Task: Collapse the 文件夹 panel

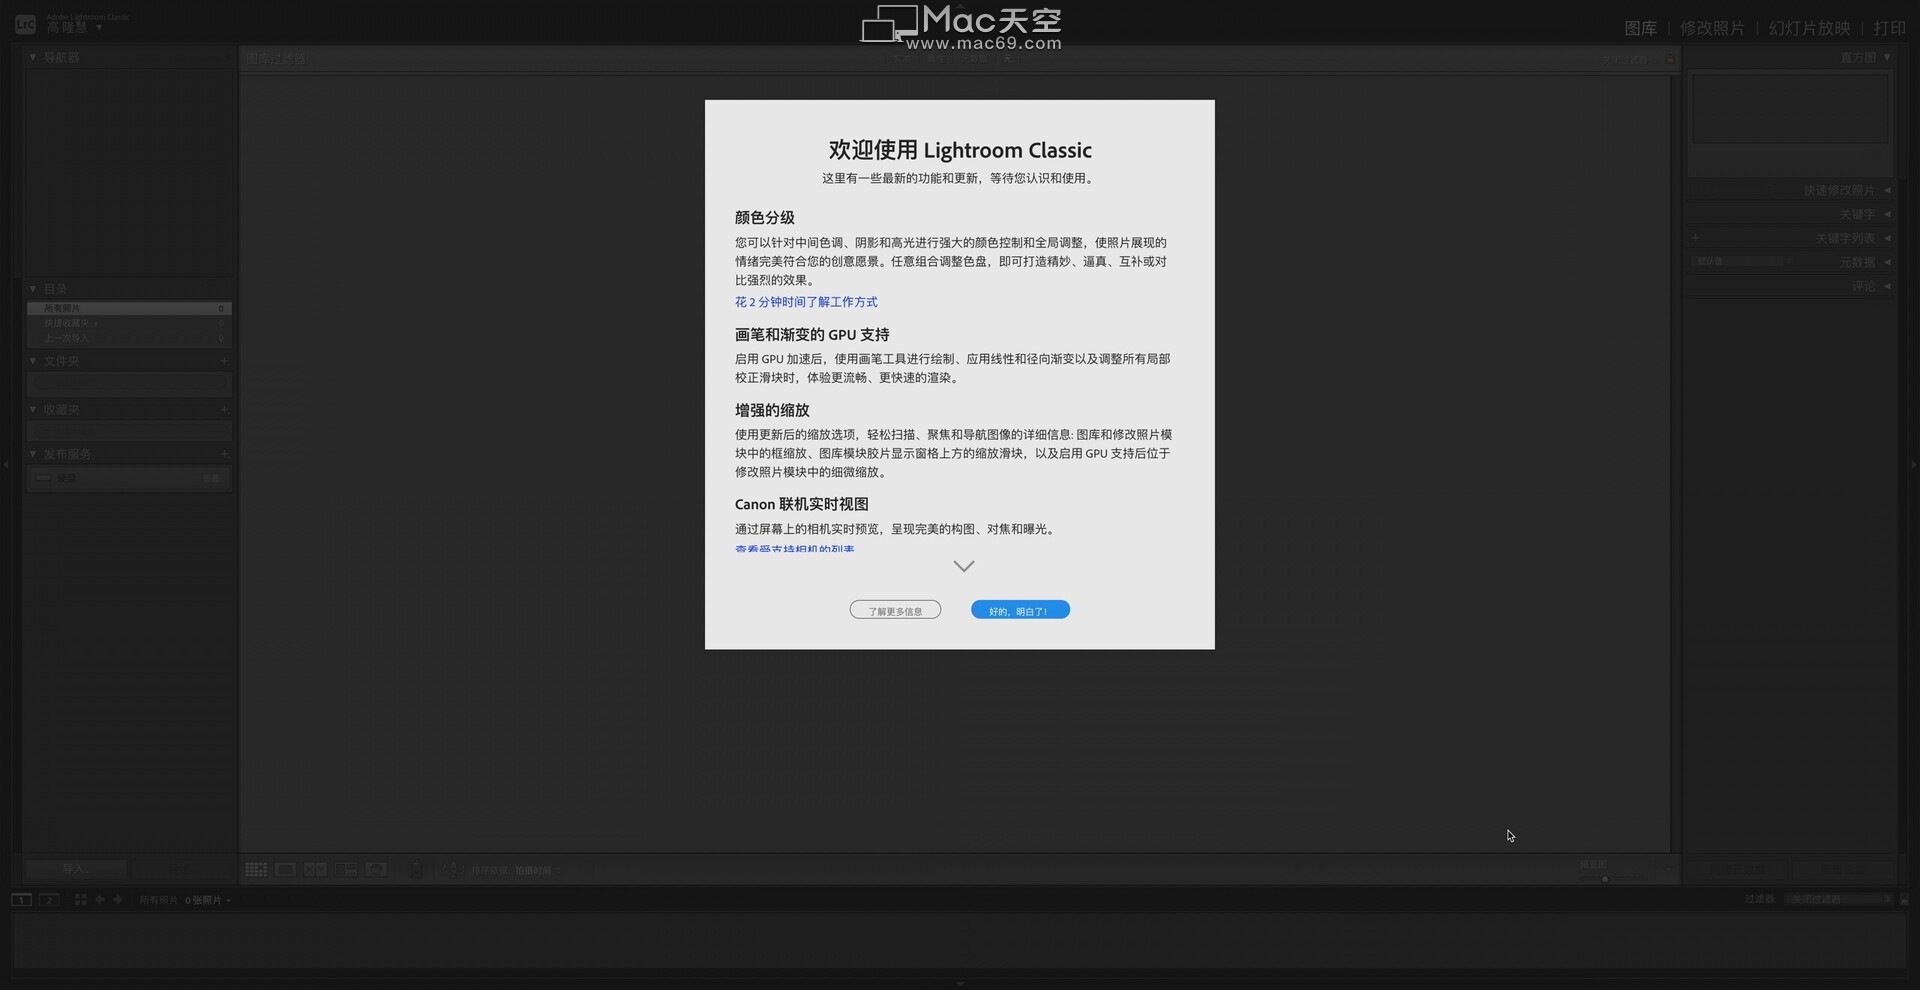Action: (33, 360)
